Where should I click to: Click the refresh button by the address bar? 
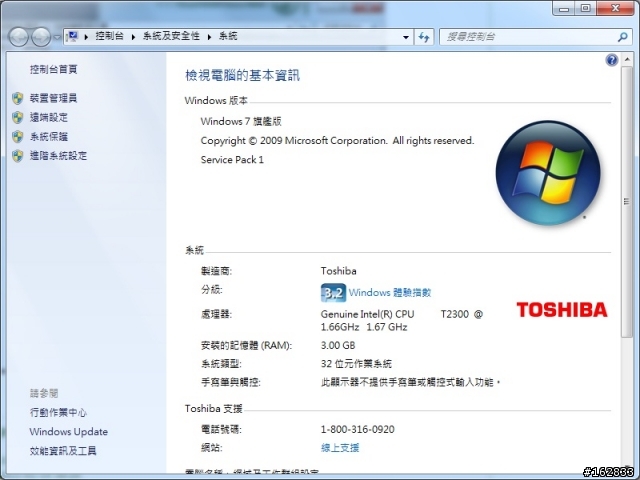[424, 37]
